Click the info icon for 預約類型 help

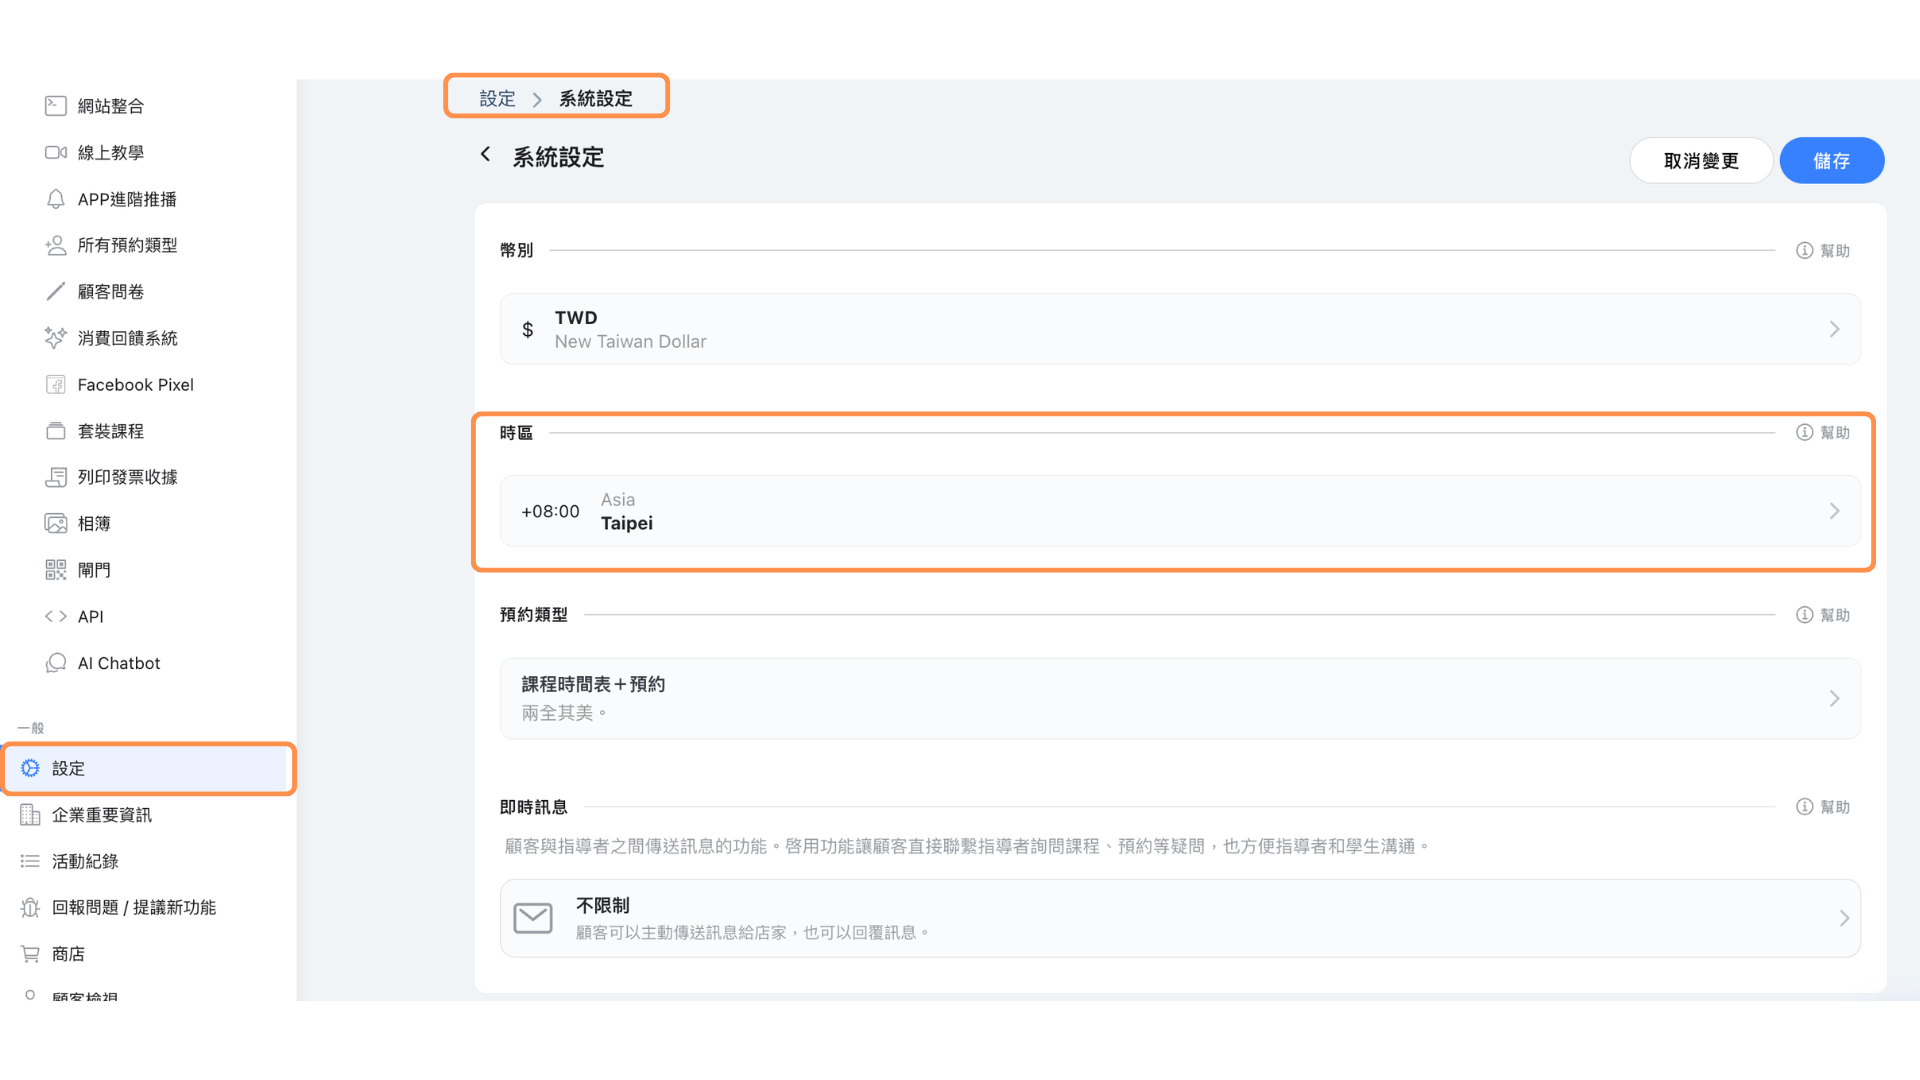(x=1804, y=614)
